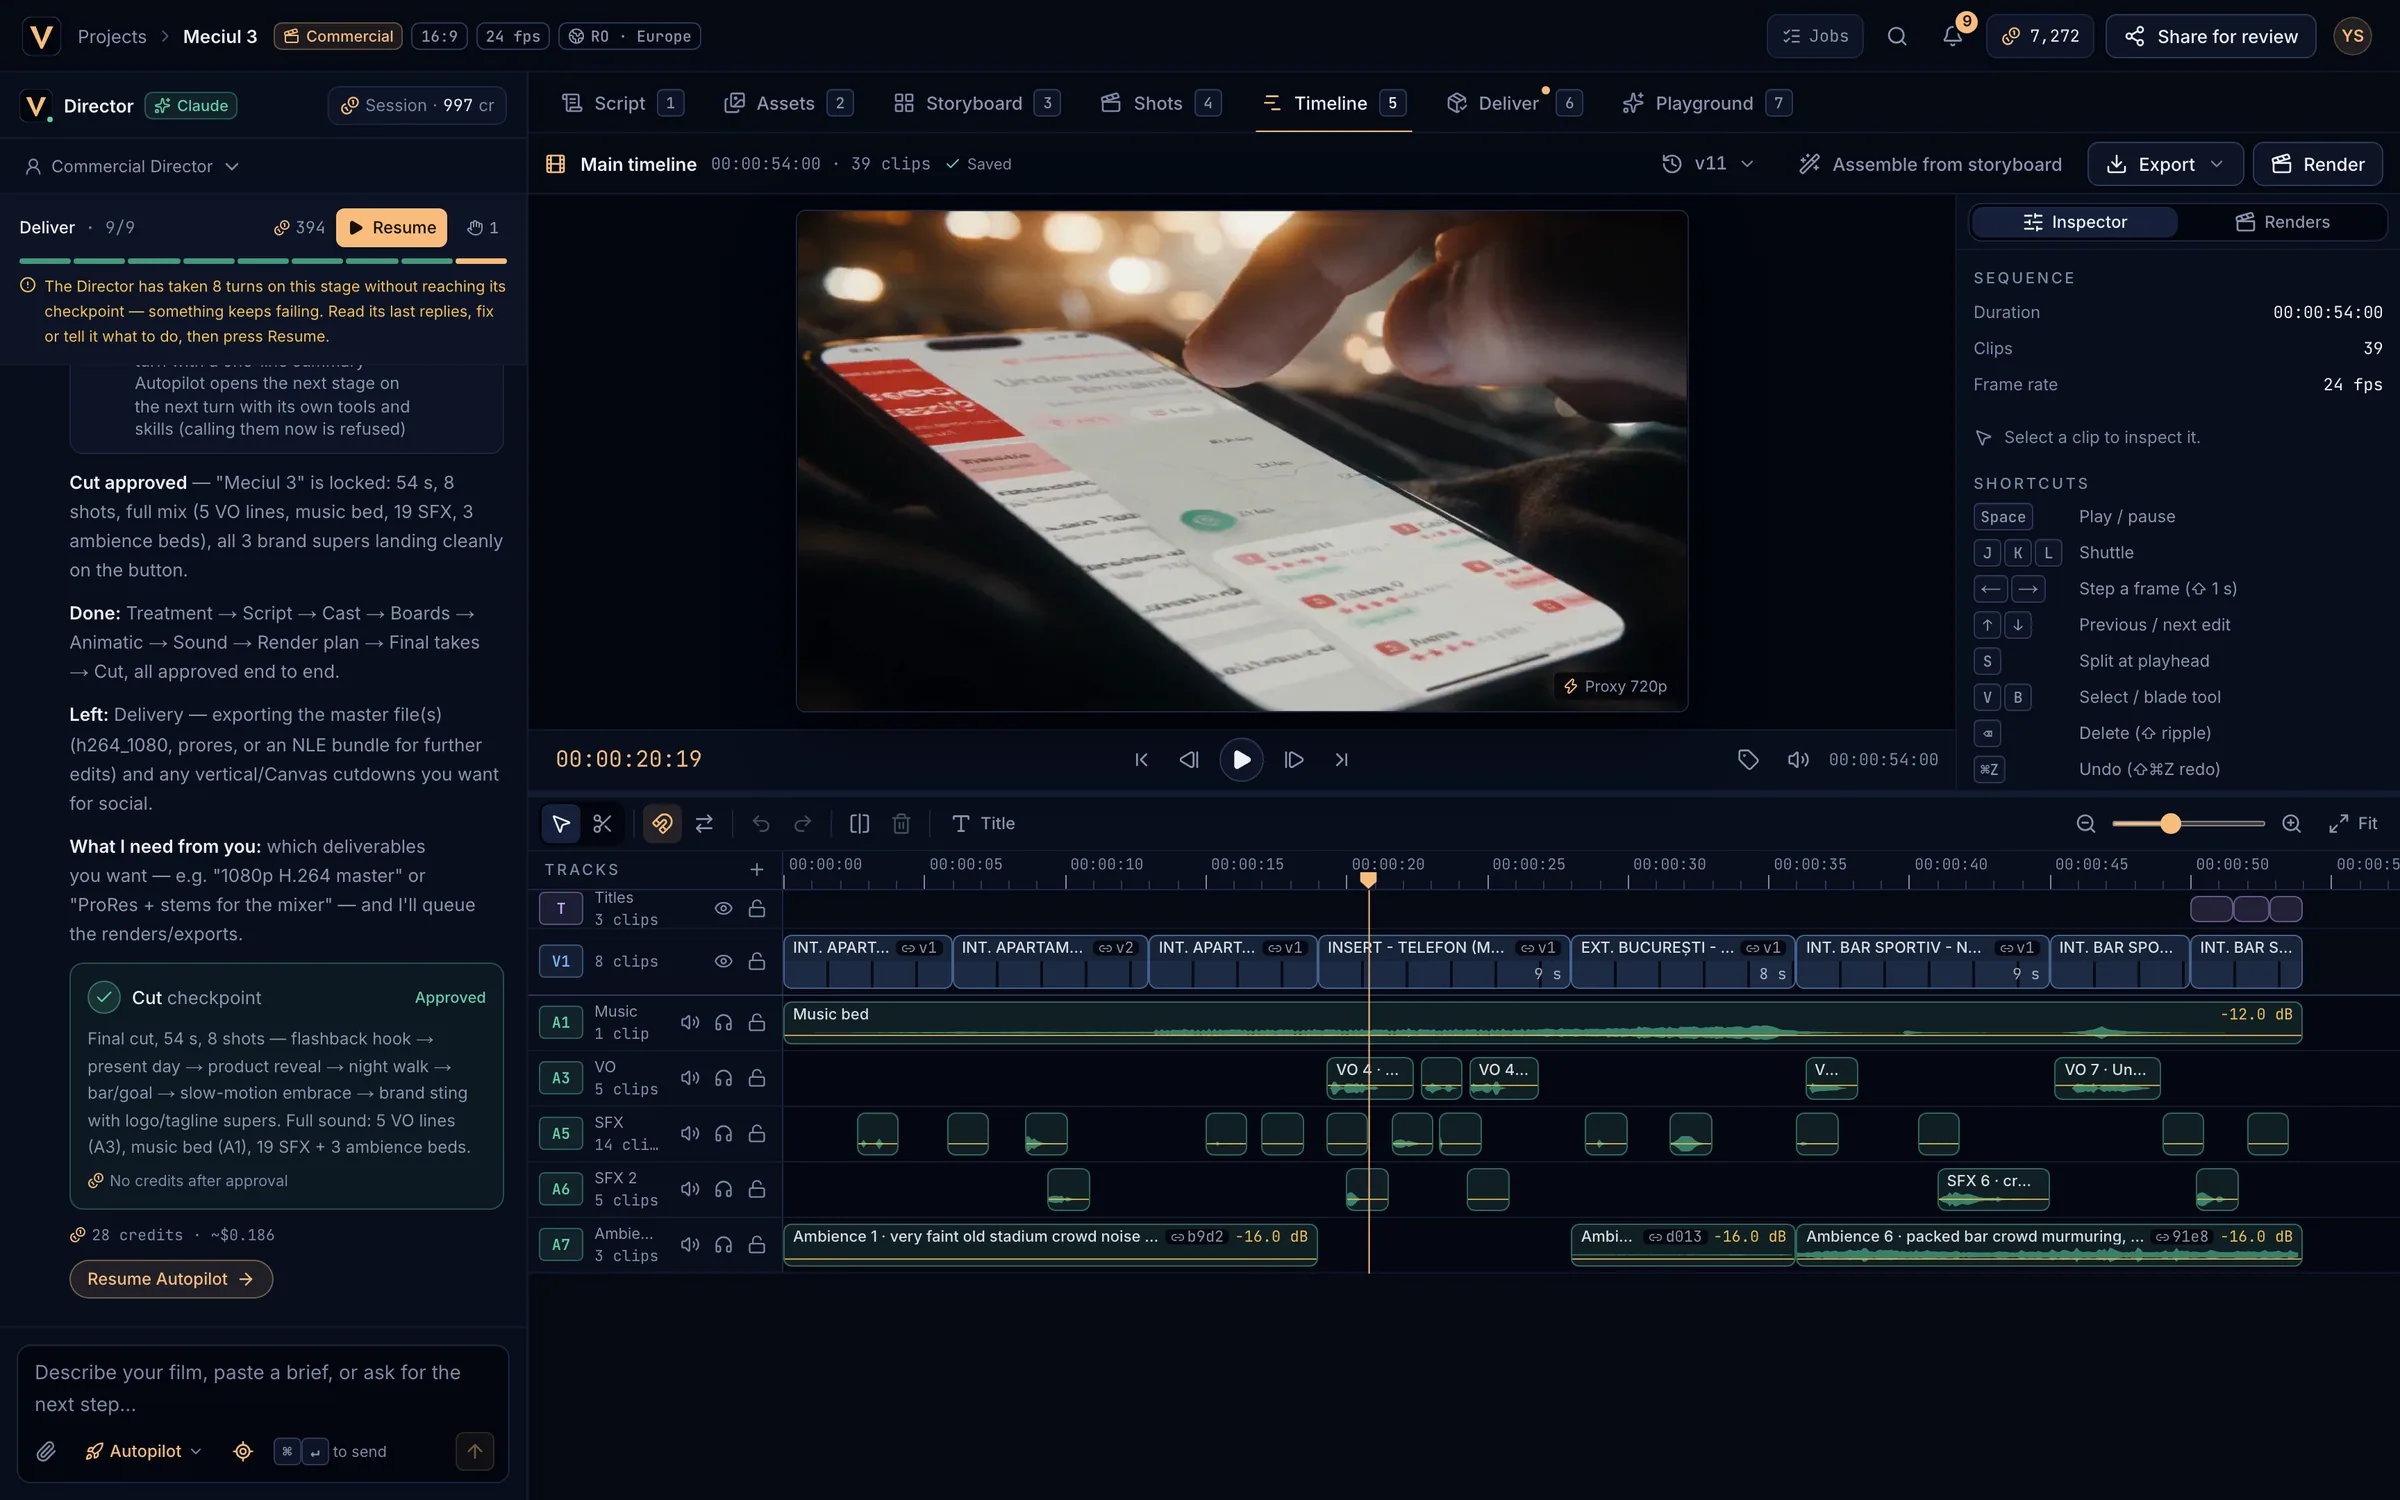Zoom in the timeline with magnifier plus
Viewport: 2400px width, 1500px height.
[x=2292, y=823]
